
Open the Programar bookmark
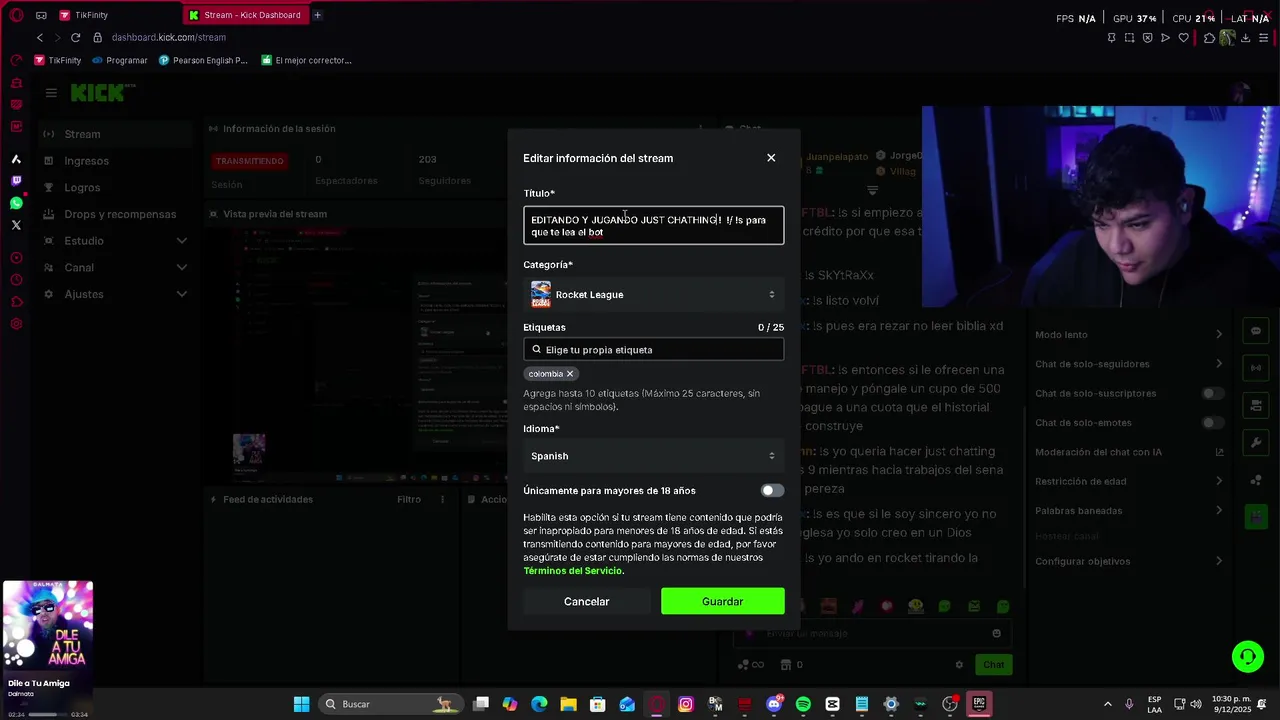pos(119,60)
